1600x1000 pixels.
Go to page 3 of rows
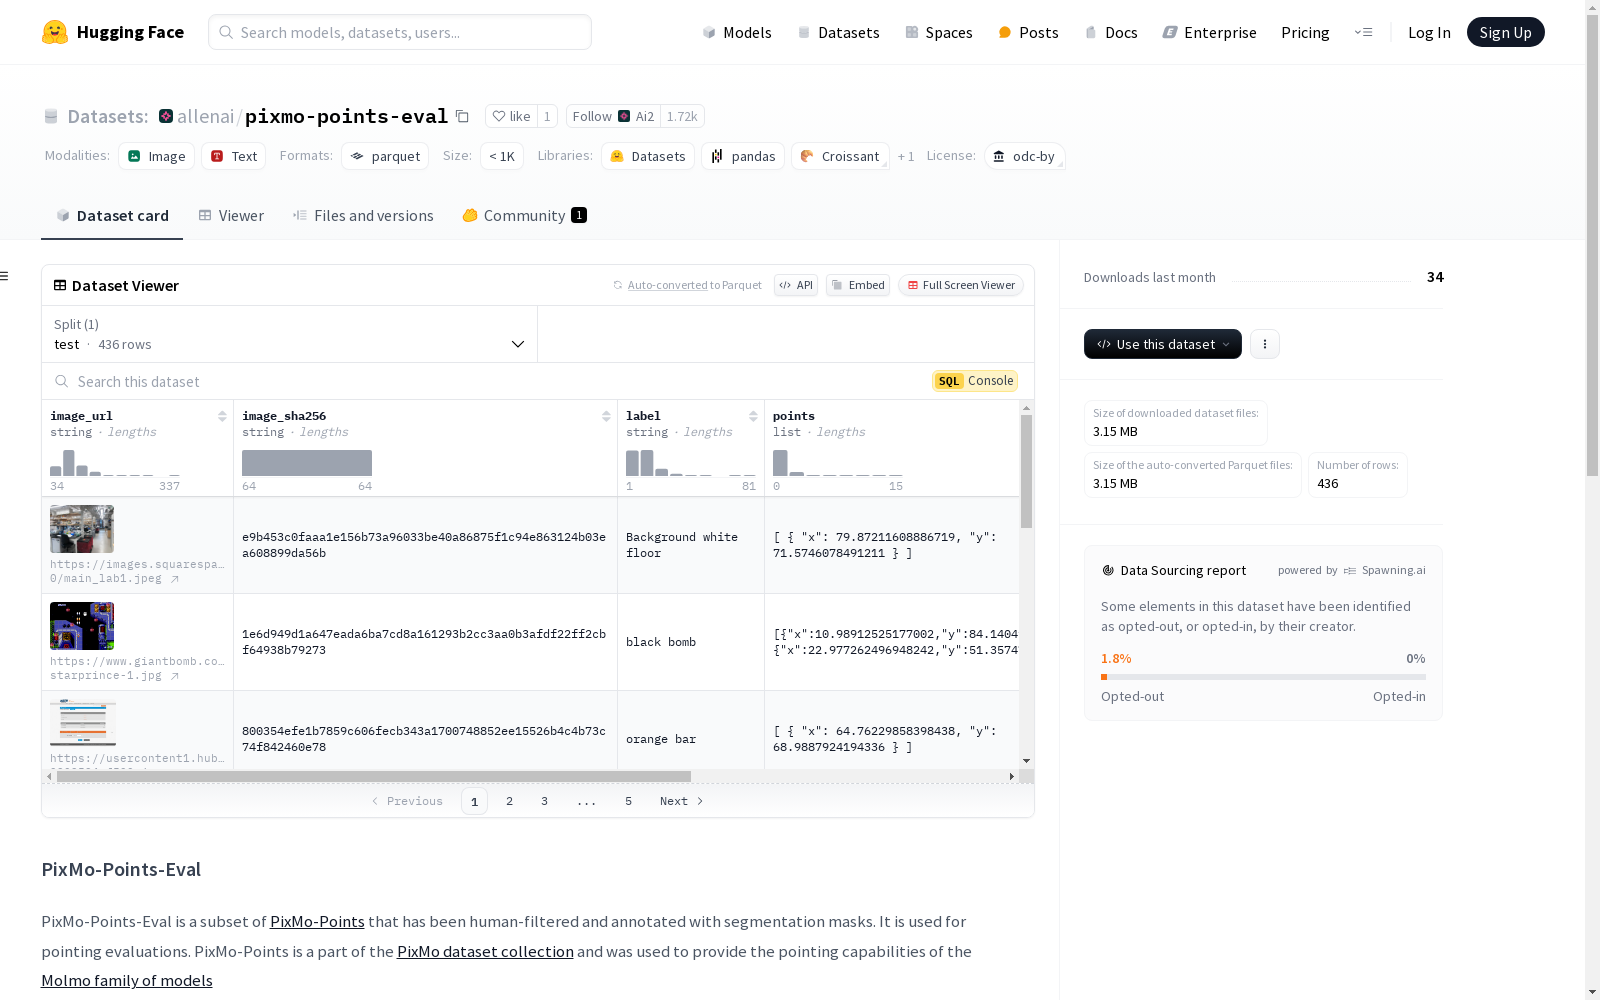tap(545, 801)
